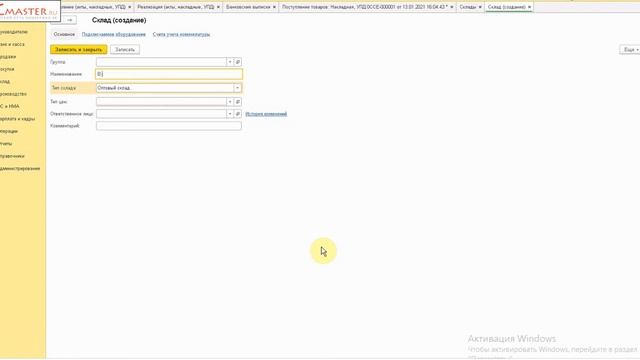This screenshot has height=360, width=640.
Task: Click inside the Ответственное лицо input field
Action: point(161,114)
